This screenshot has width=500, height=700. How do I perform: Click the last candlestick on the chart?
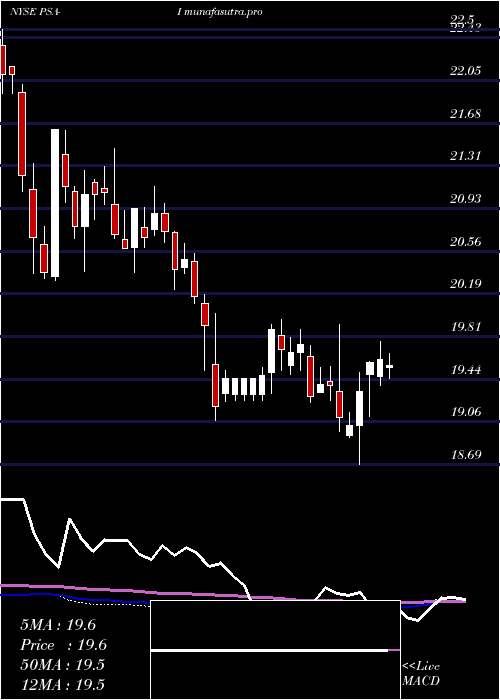click(390, 366)
